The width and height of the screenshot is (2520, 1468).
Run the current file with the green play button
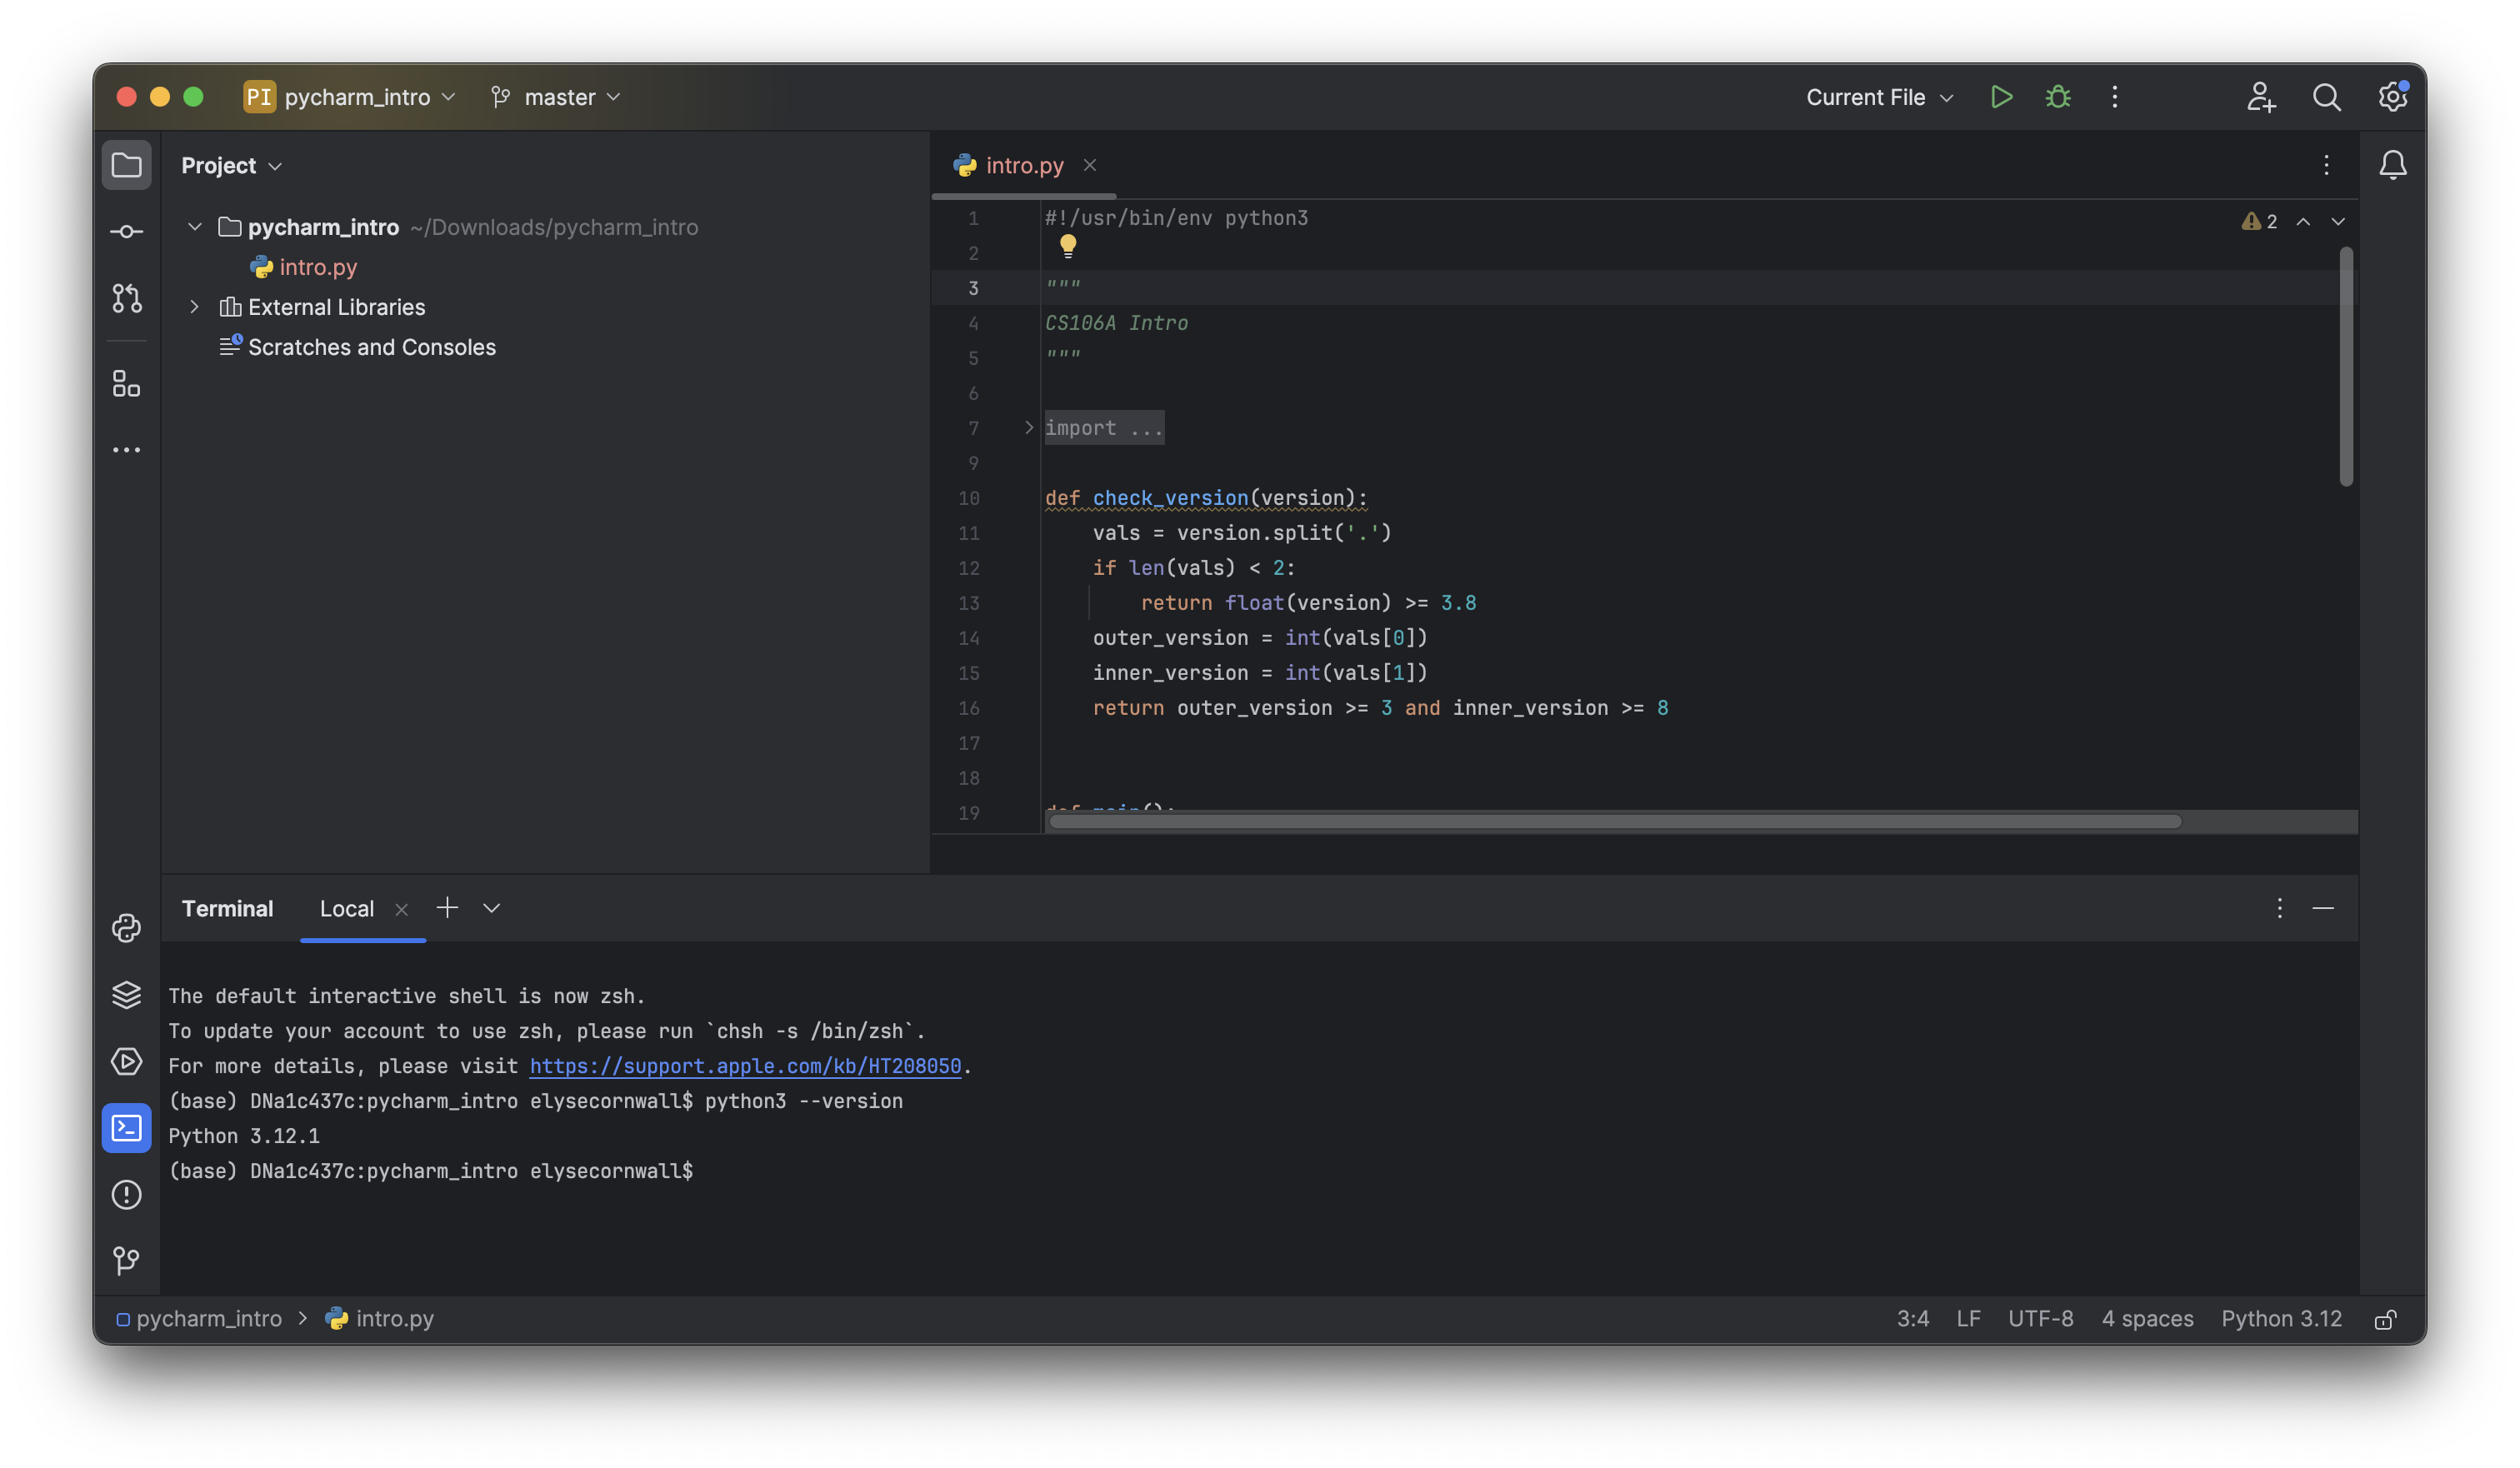pos(2001,97)
